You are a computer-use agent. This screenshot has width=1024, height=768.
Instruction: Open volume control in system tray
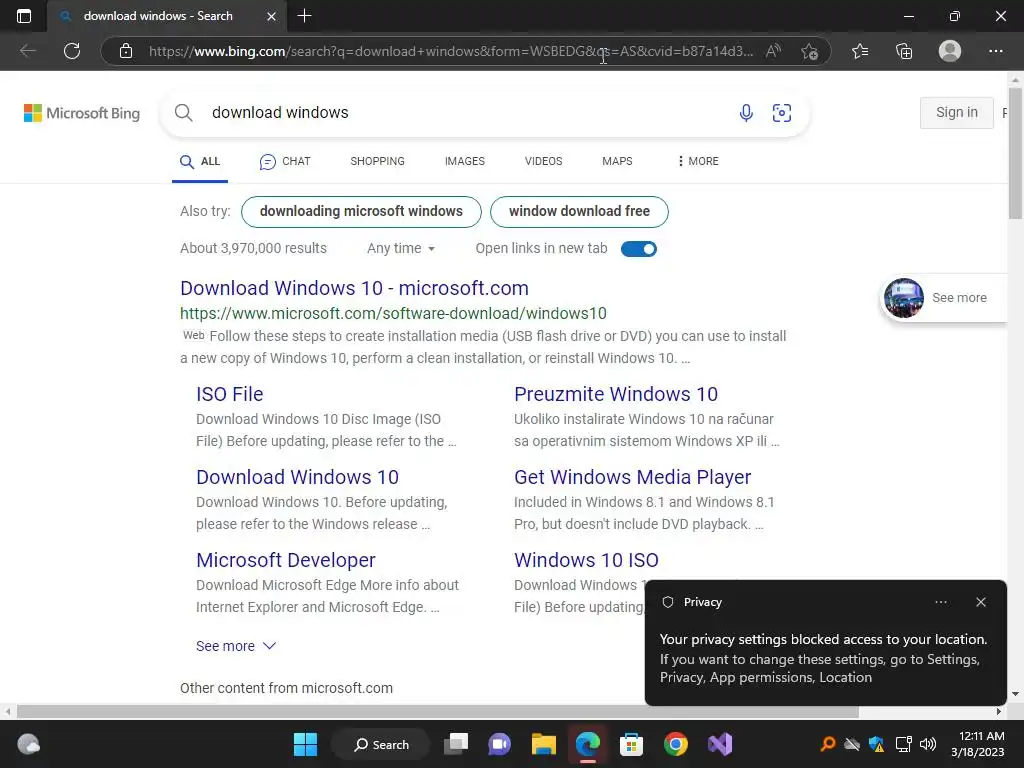point(928,744)
